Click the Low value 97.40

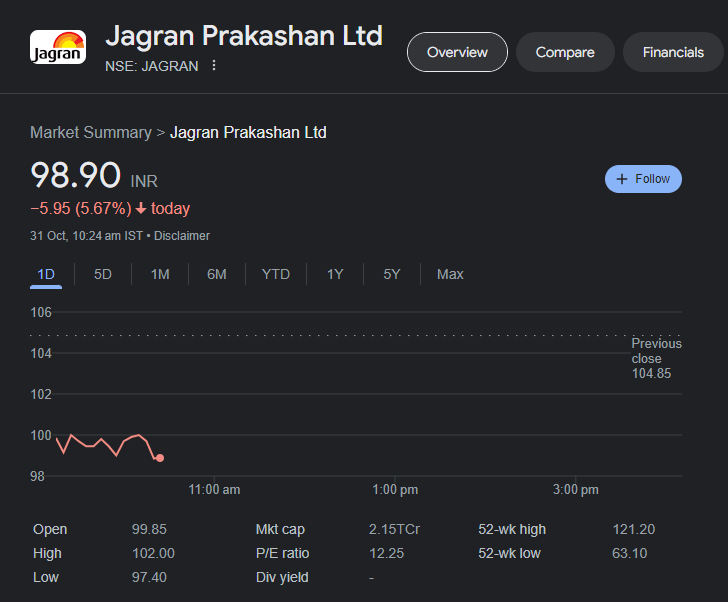[x=149, y=577]
